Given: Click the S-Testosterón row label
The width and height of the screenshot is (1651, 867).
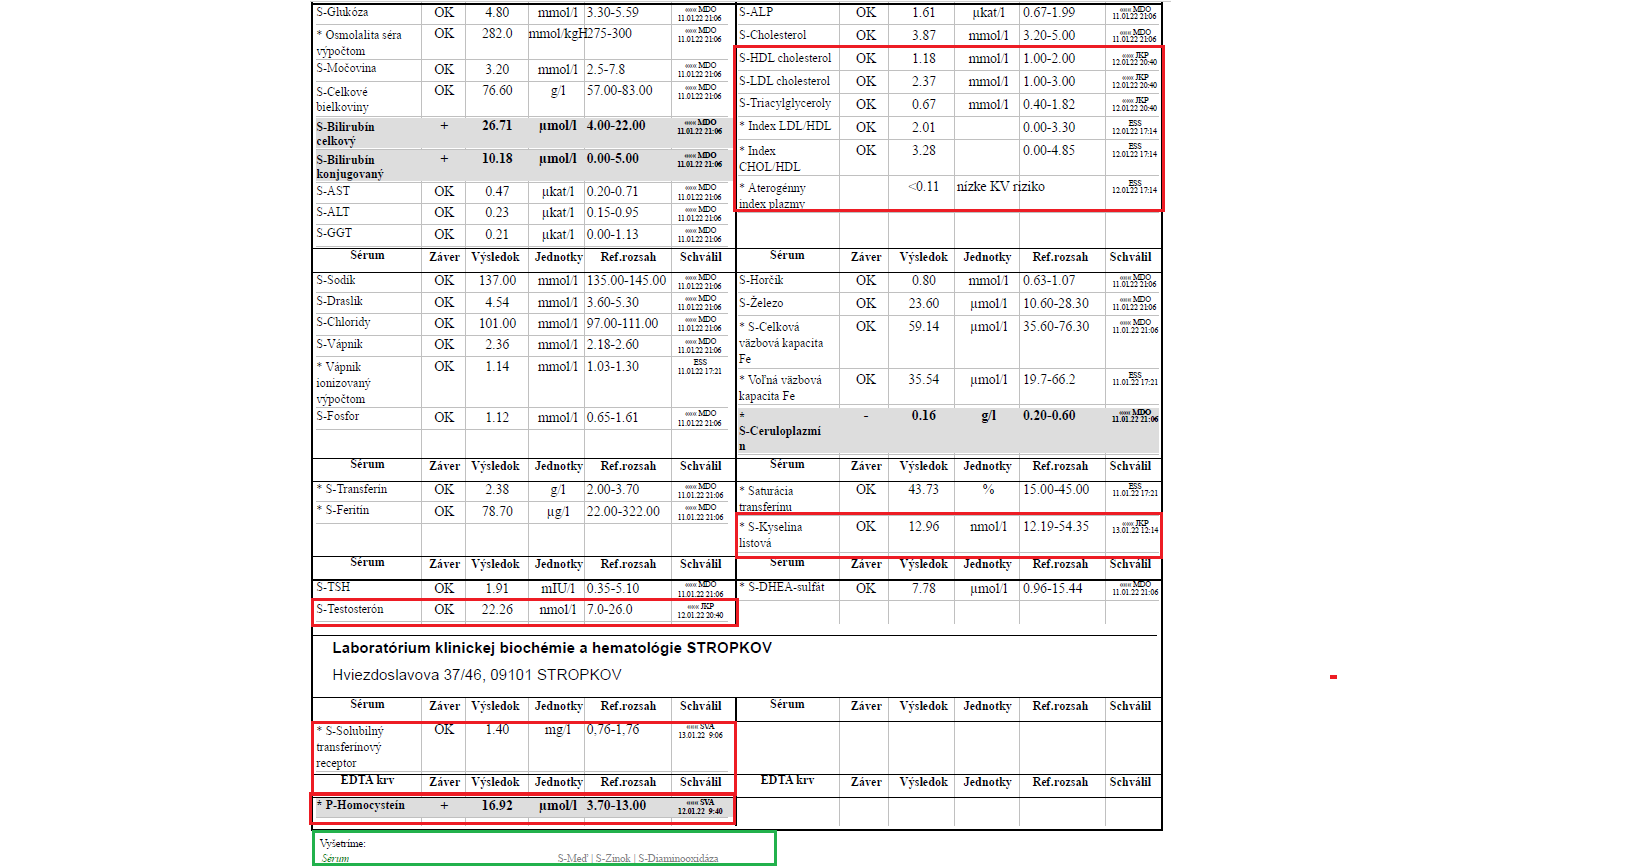Looking at the screenshot, I should tap(349, 610).
